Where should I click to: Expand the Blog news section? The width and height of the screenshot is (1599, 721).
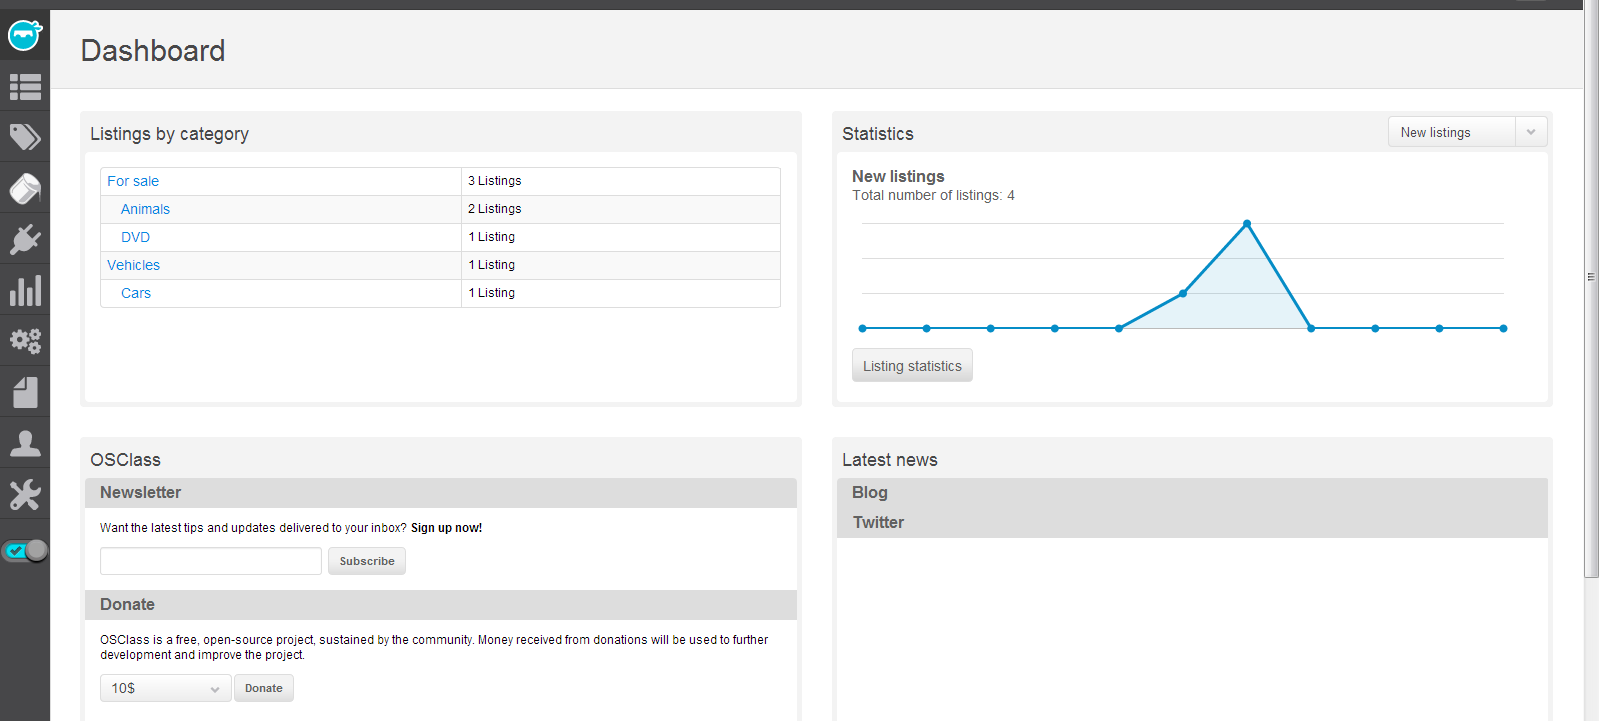1192,493
